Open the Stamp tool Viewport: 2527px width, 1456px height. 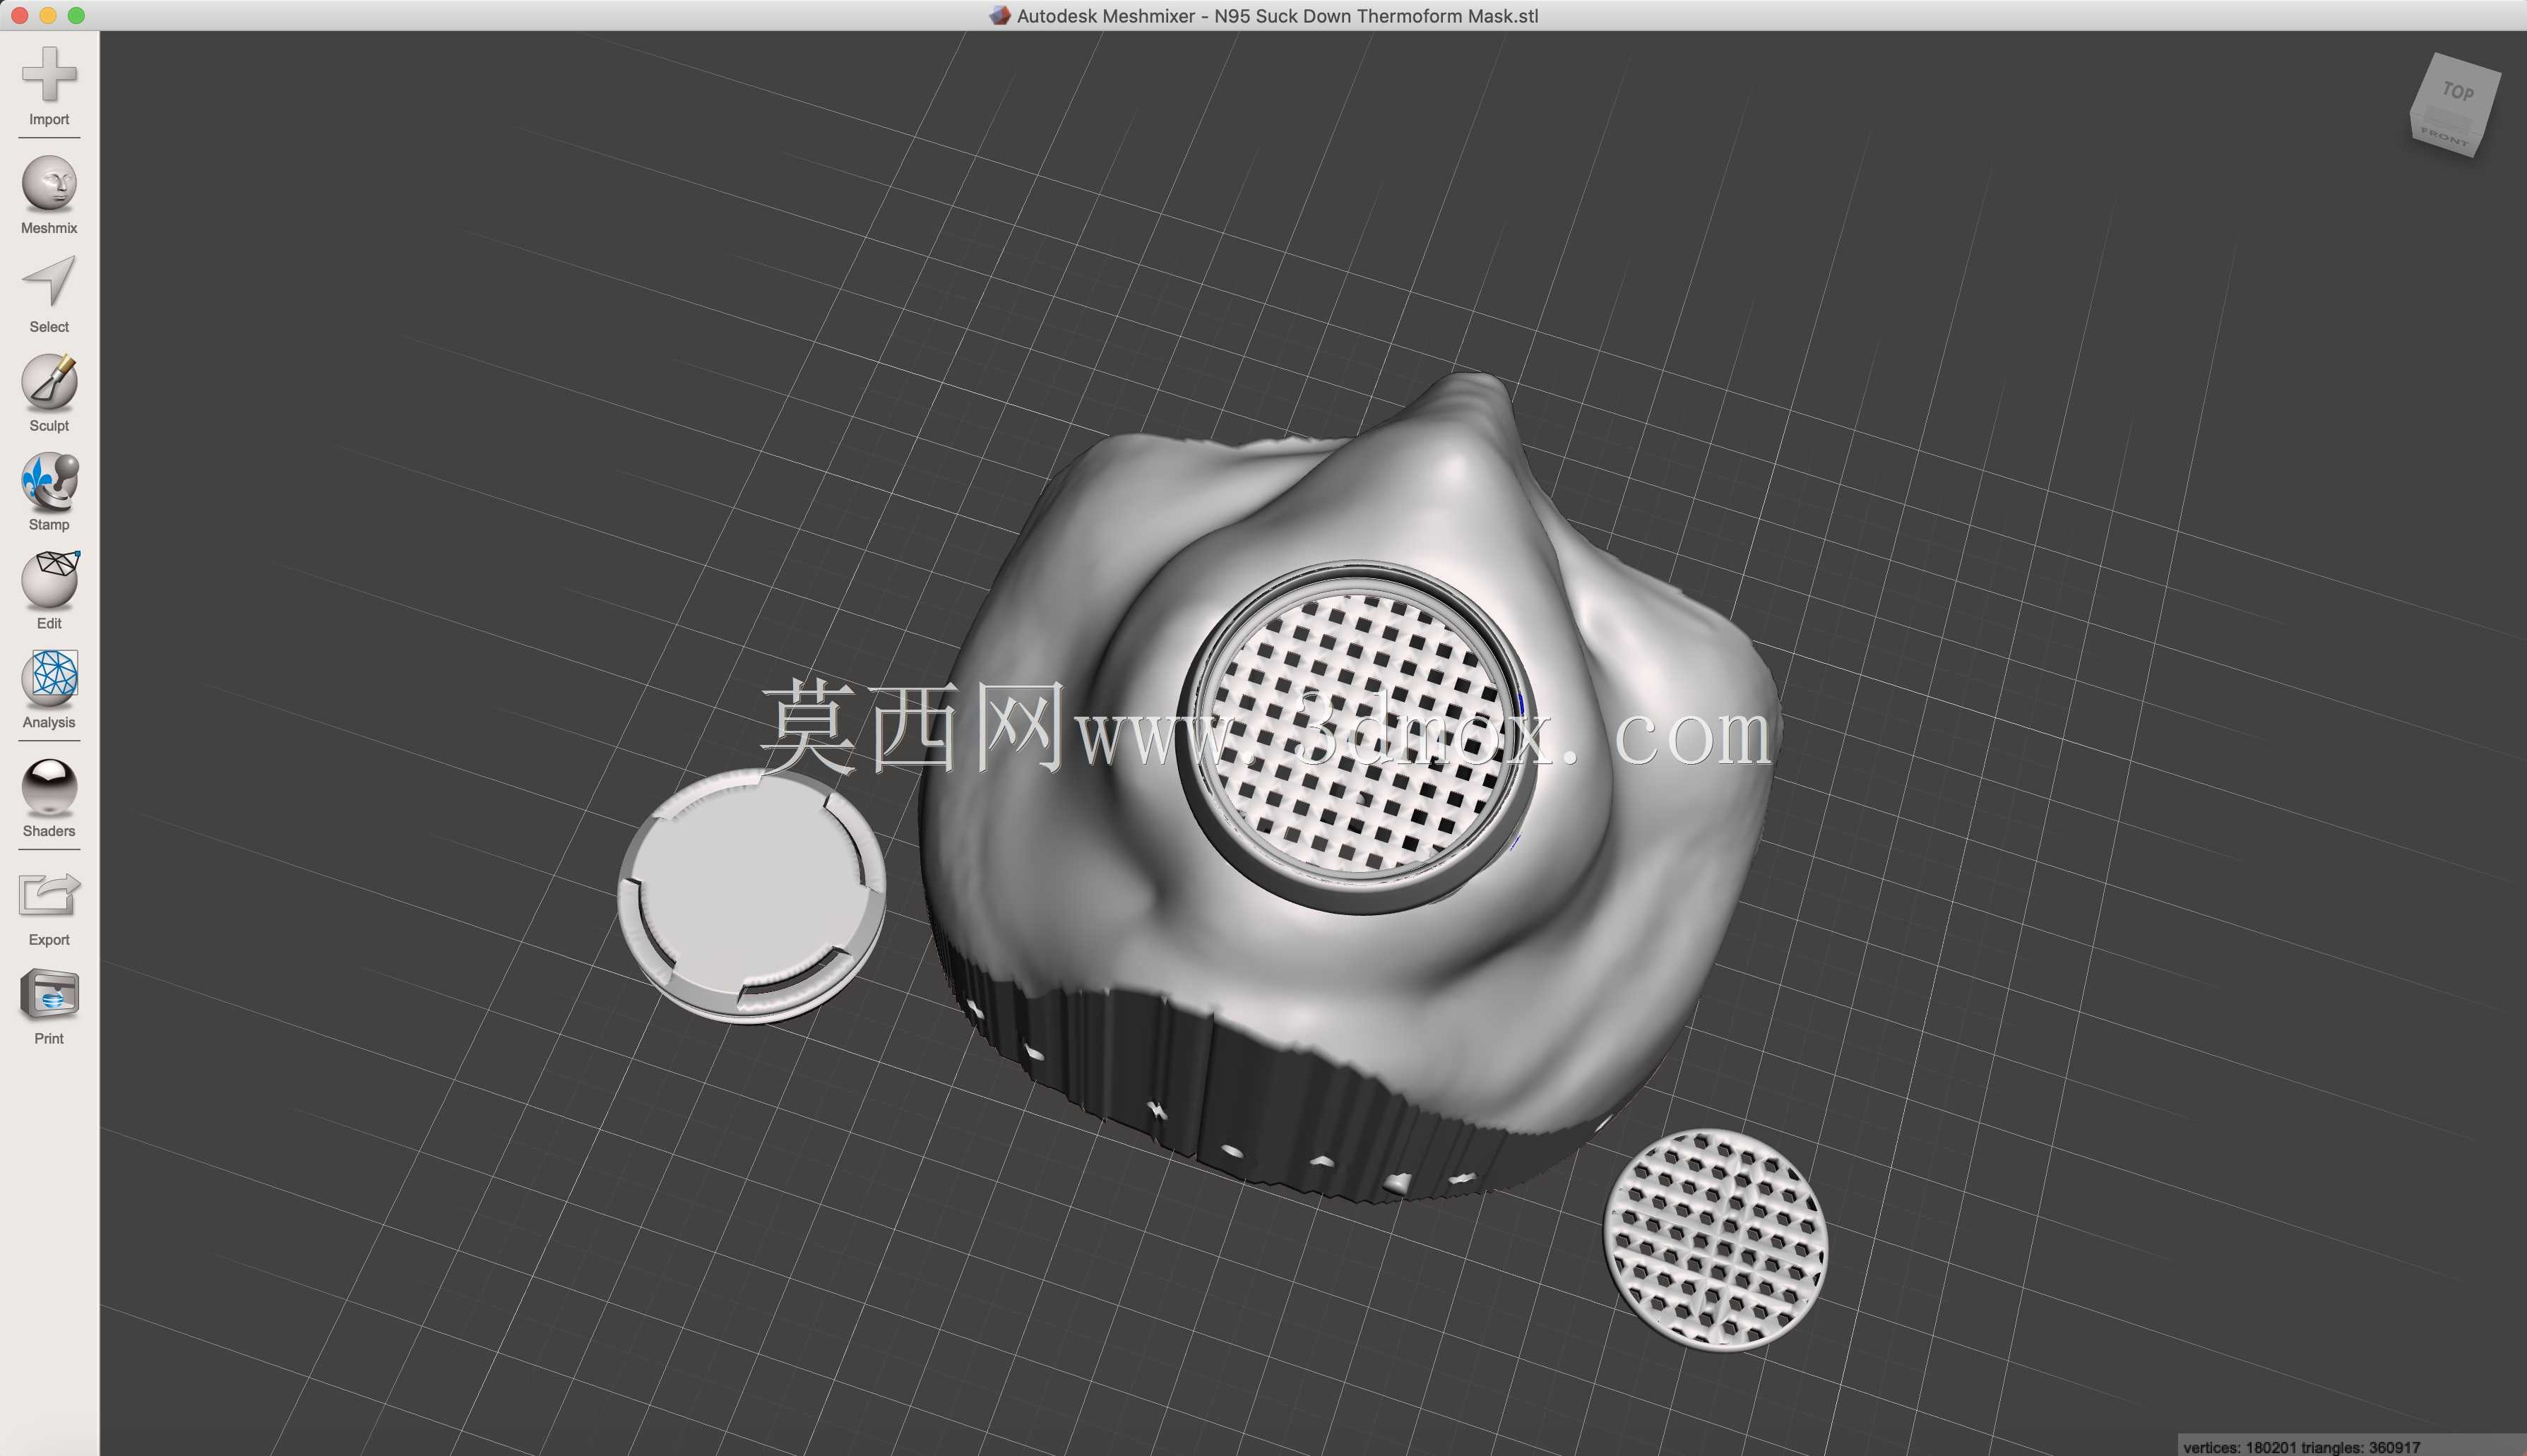point(49,492)
